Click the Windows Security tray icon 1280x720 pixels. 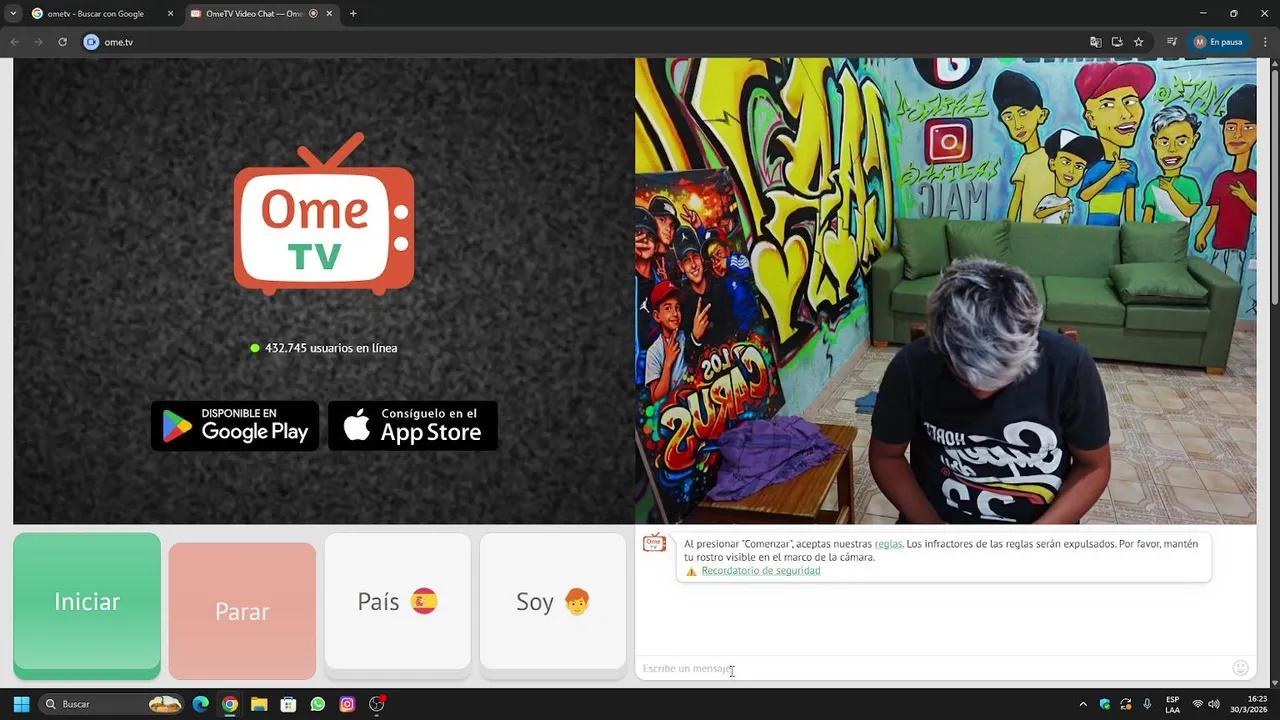1105,704
